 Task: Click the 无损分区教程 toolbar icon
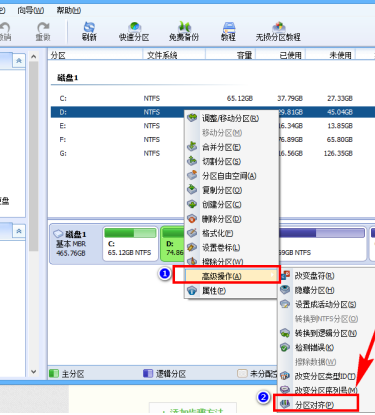[x=278, y=31]
